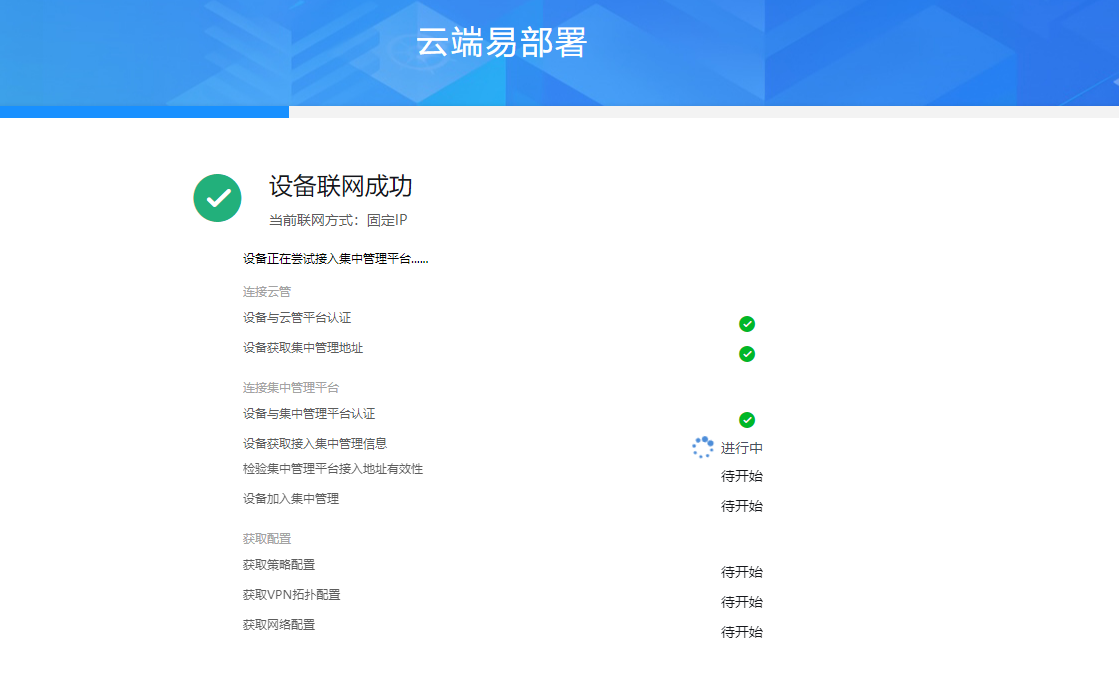The width and height of the screenshot is (1119, 688).
Task: Click the 云端易部署 header title
Action: pyautogui.click(x=501, y=43)
